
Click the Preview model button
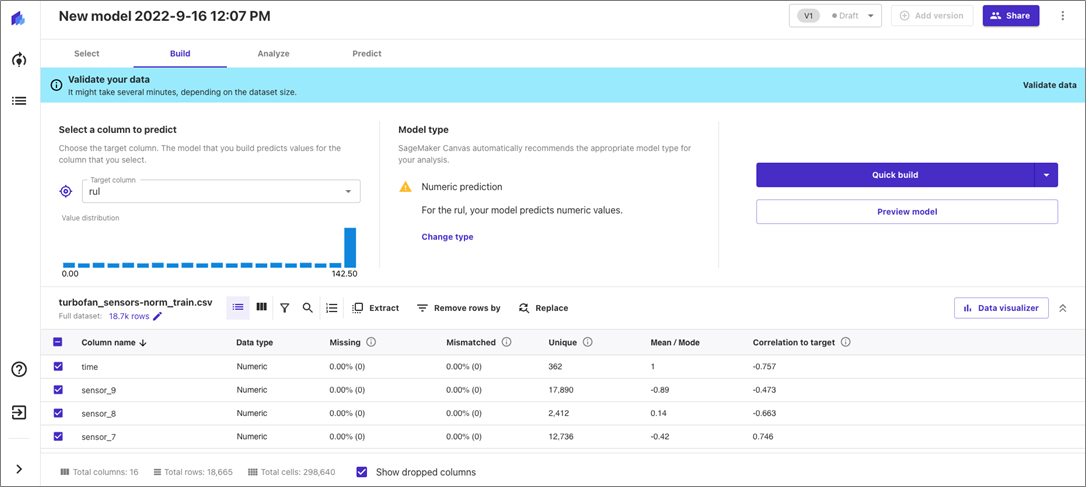tap(906, 212)
